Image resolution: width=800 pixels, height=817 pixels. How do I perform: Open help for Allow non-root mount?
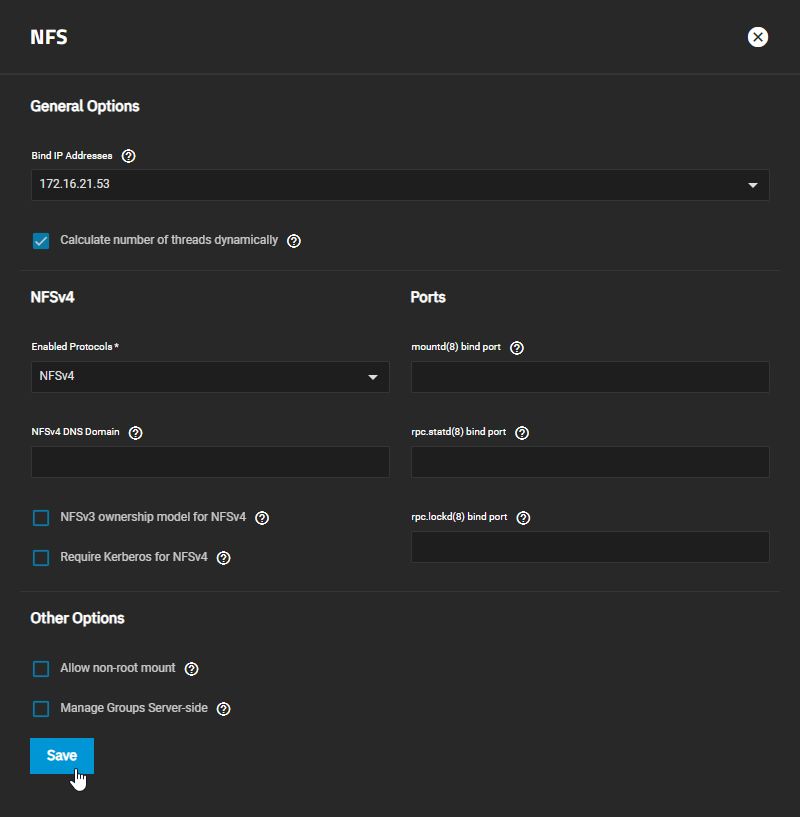click(x=191, y=668)
